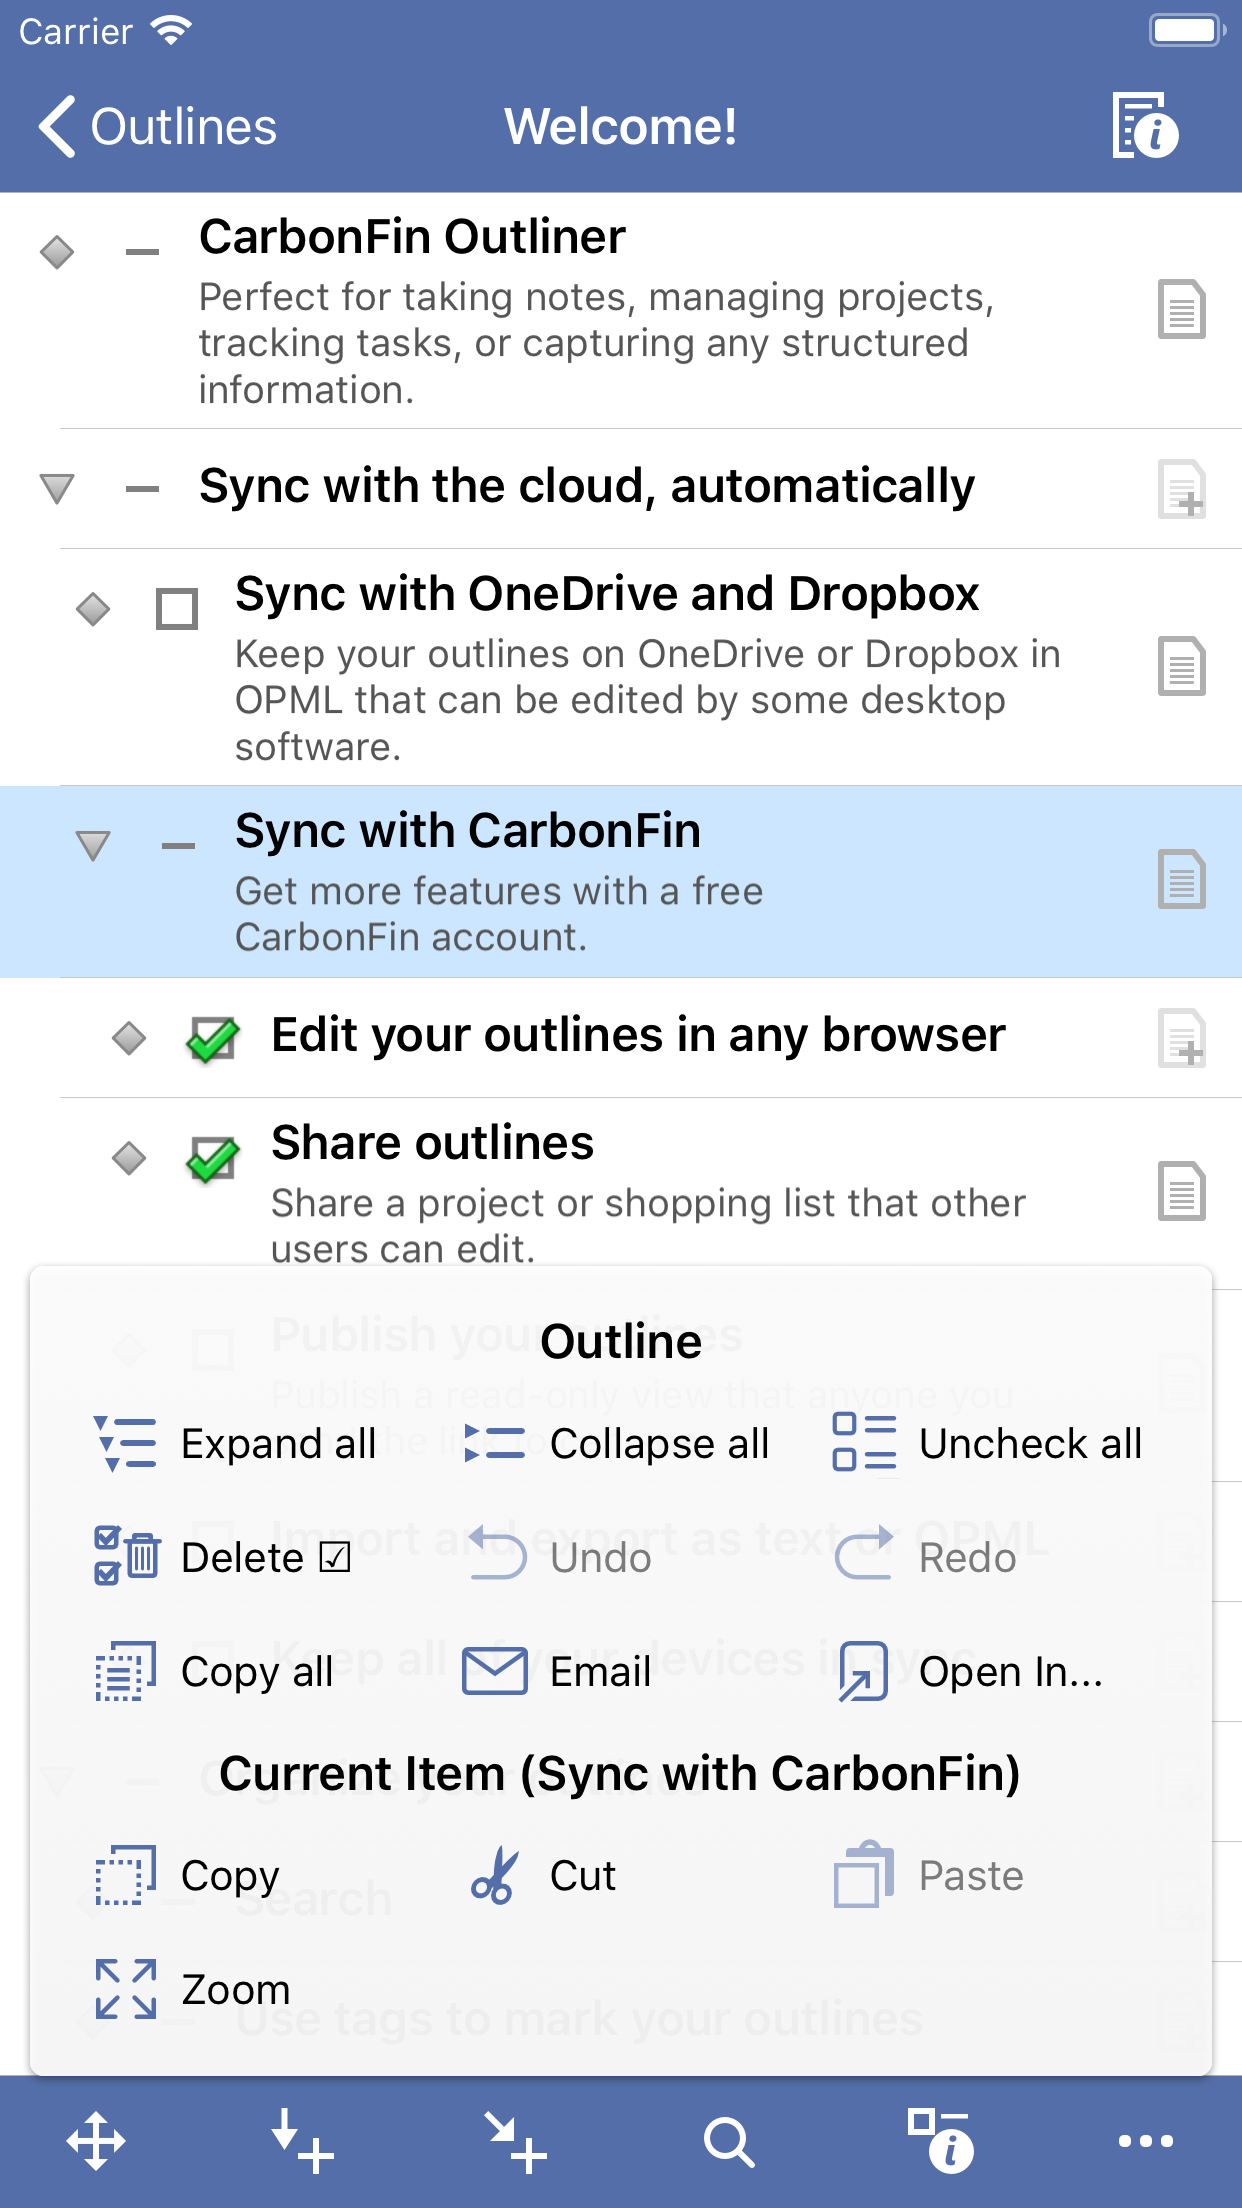Viewport: 1242px width, 2208px height.
Task: Tap note text Share a project or shopping list
Action: (x=648, y=1203)
